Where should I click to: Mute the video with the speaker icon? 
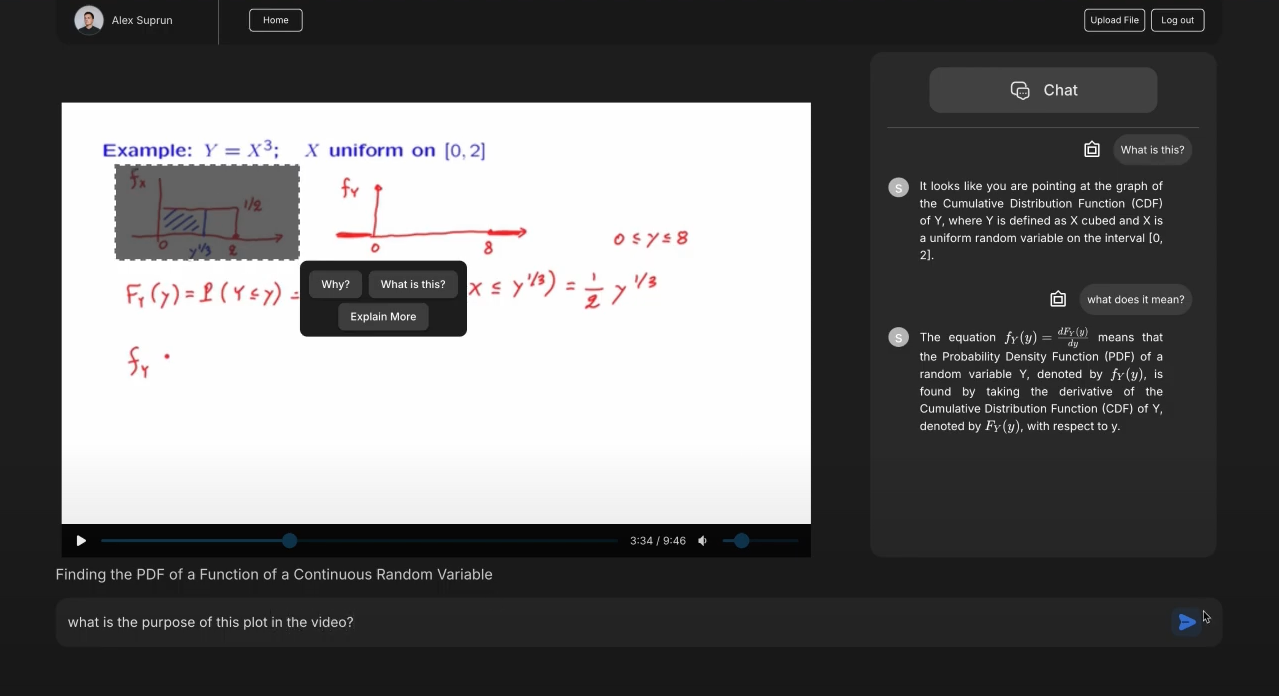coord(703,541)
